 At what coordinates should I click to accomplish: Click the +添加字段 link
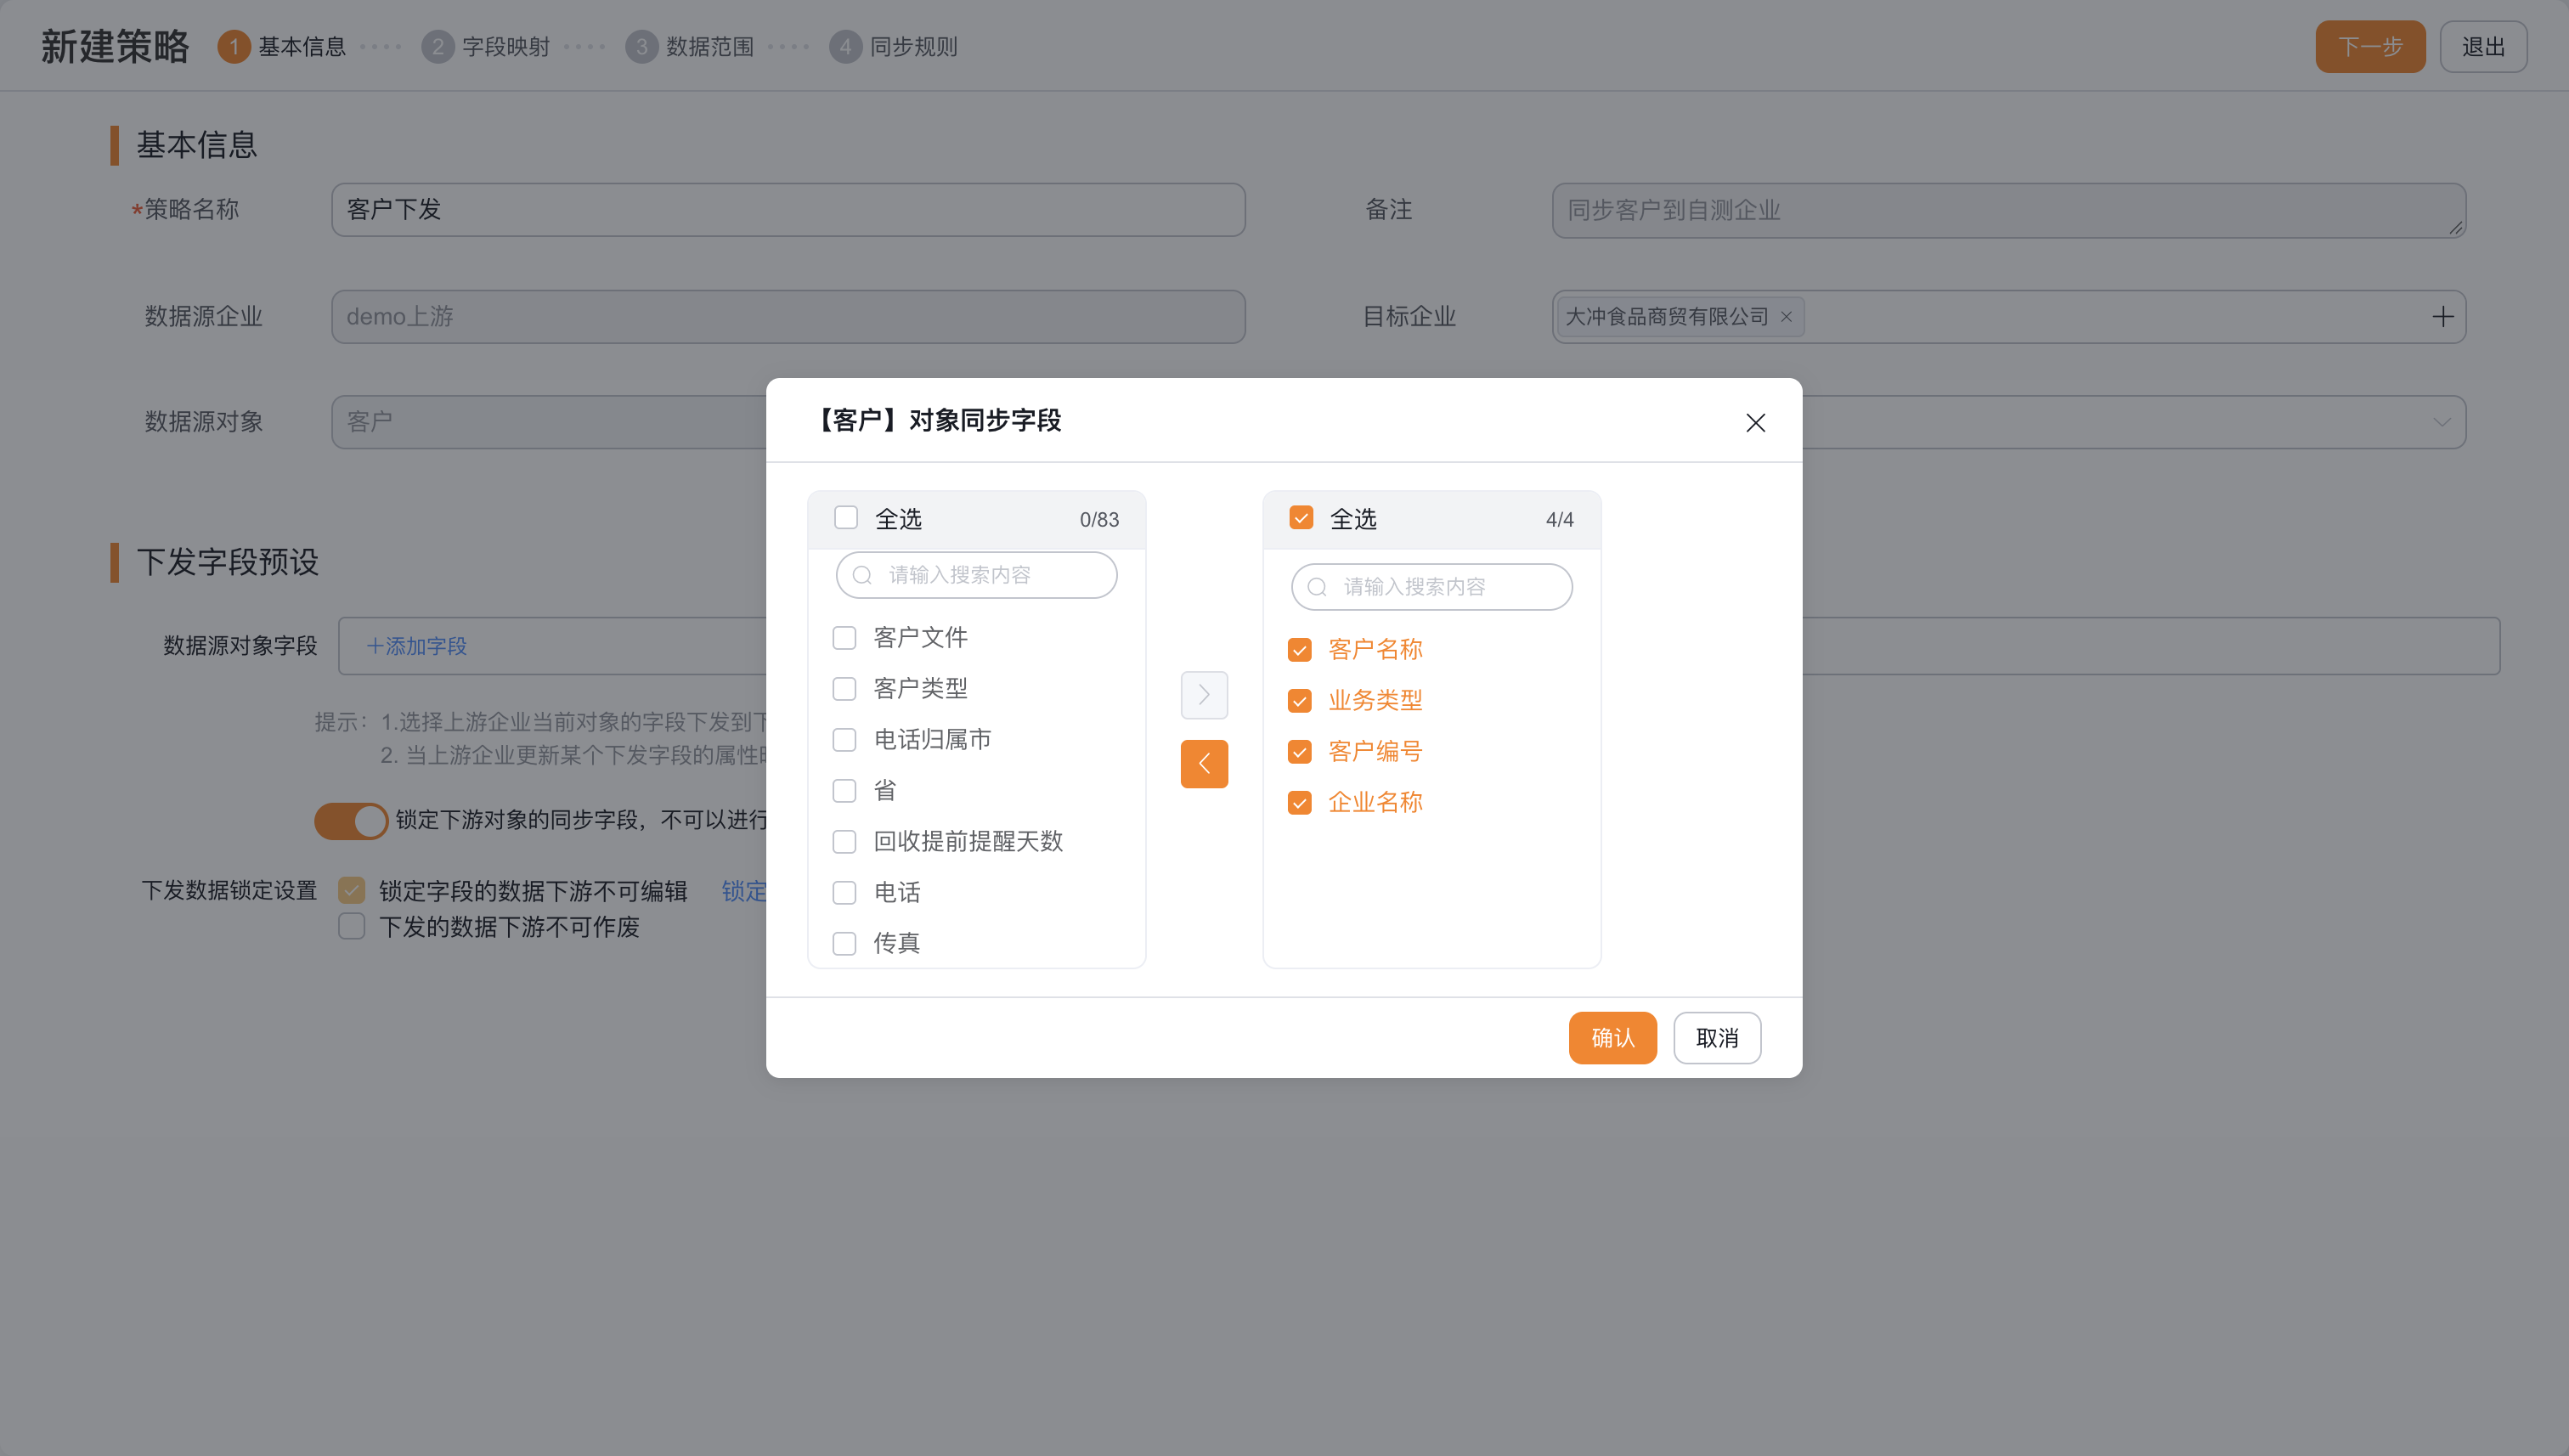(x=416, y=646)
